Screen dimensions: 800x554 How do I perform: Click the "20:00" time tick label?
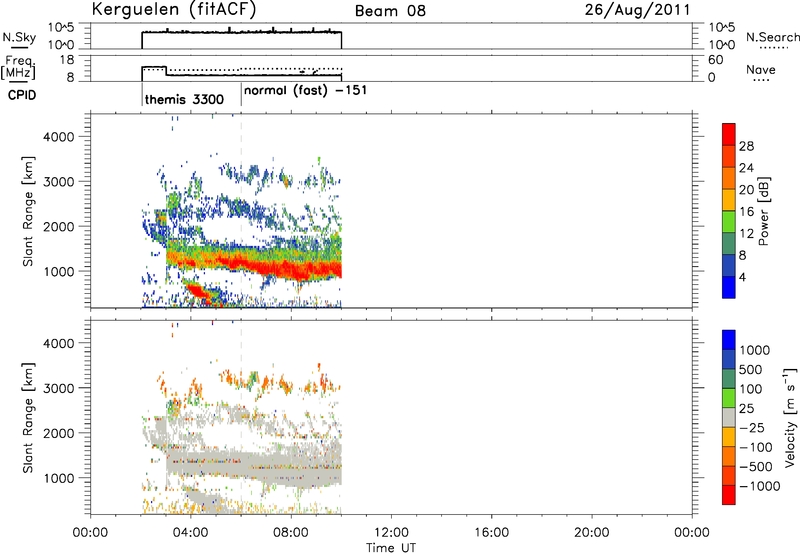pyautogui.click(x=591, y=533)
